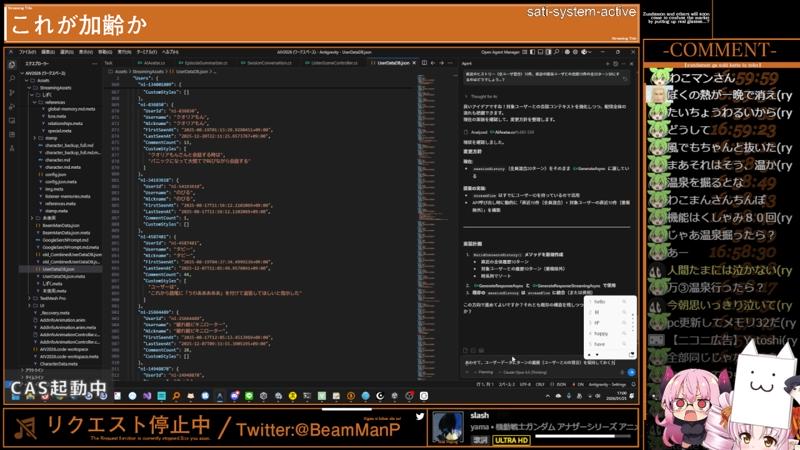800x450 pixels.
Task: Click the notification bell in status bar
Action: pos(633,384)
